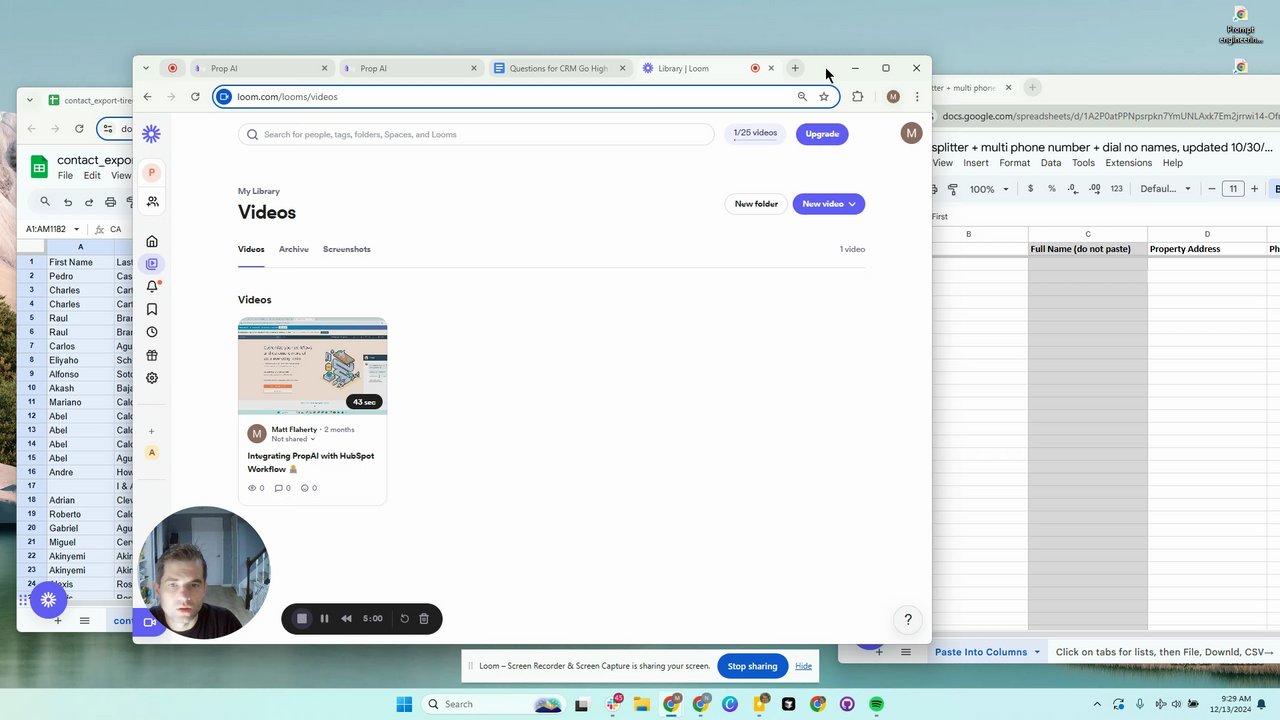Open the New video dropdown
The image size is (1280, 720).
829,204
